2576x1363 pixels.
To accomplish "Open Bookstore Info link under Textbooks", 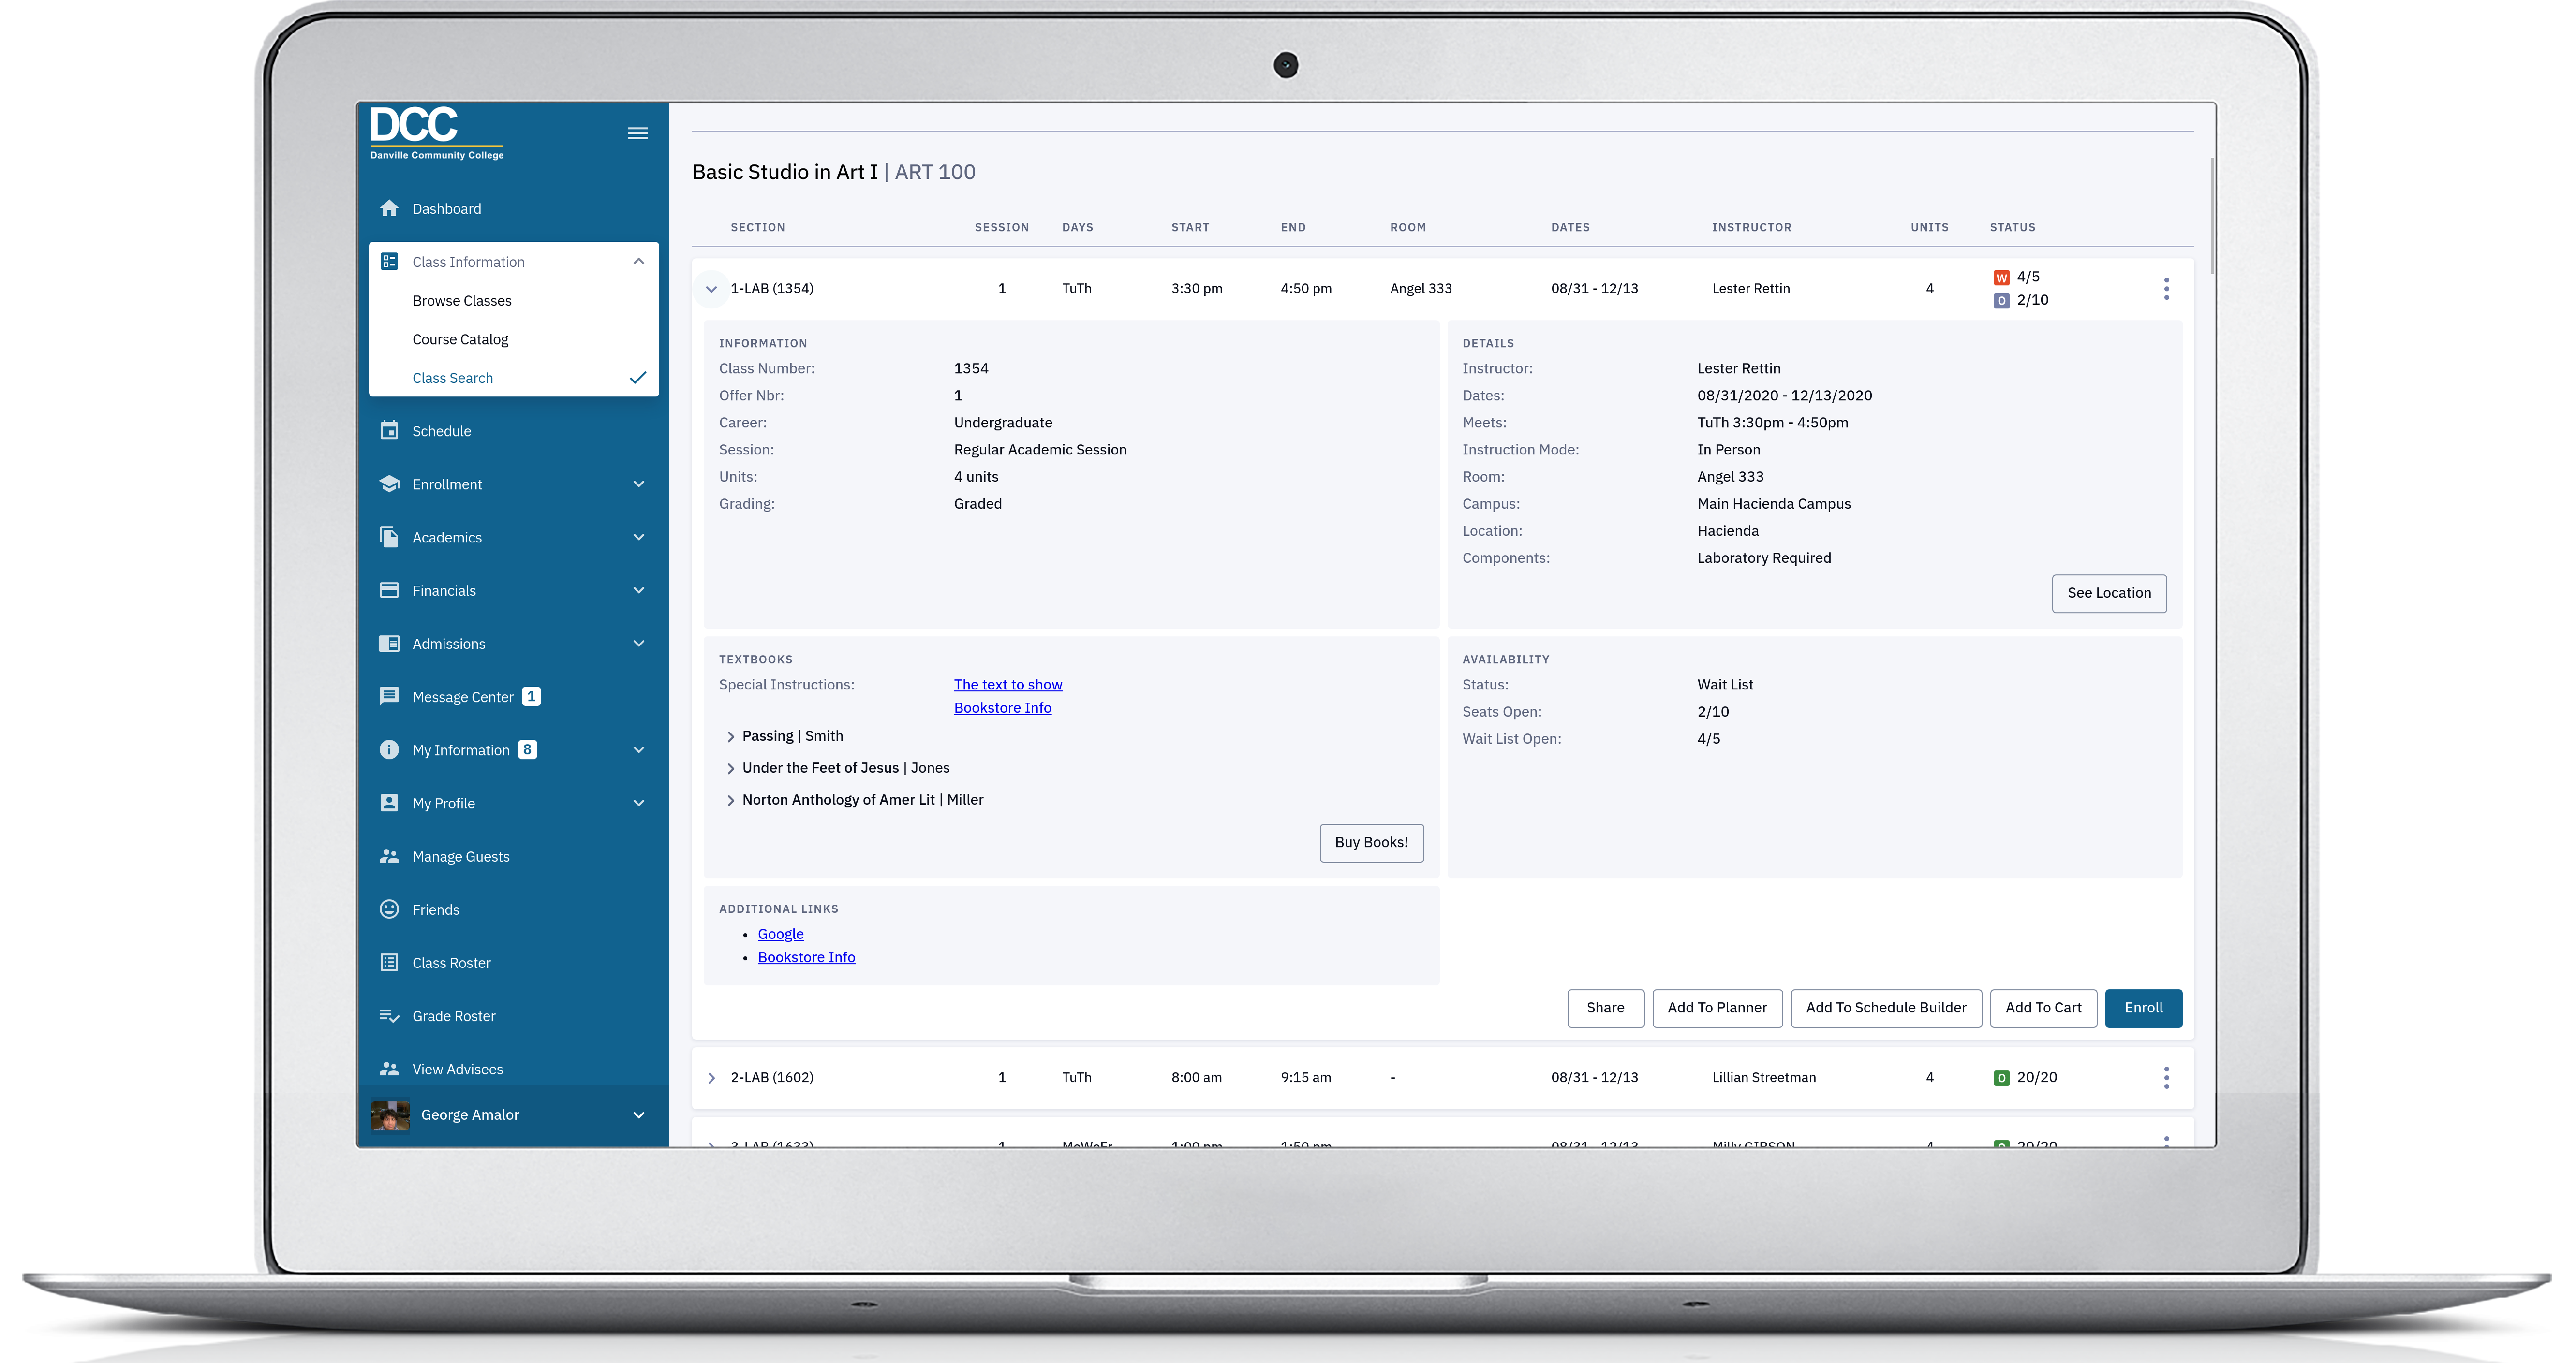I will pos(1002,707).
